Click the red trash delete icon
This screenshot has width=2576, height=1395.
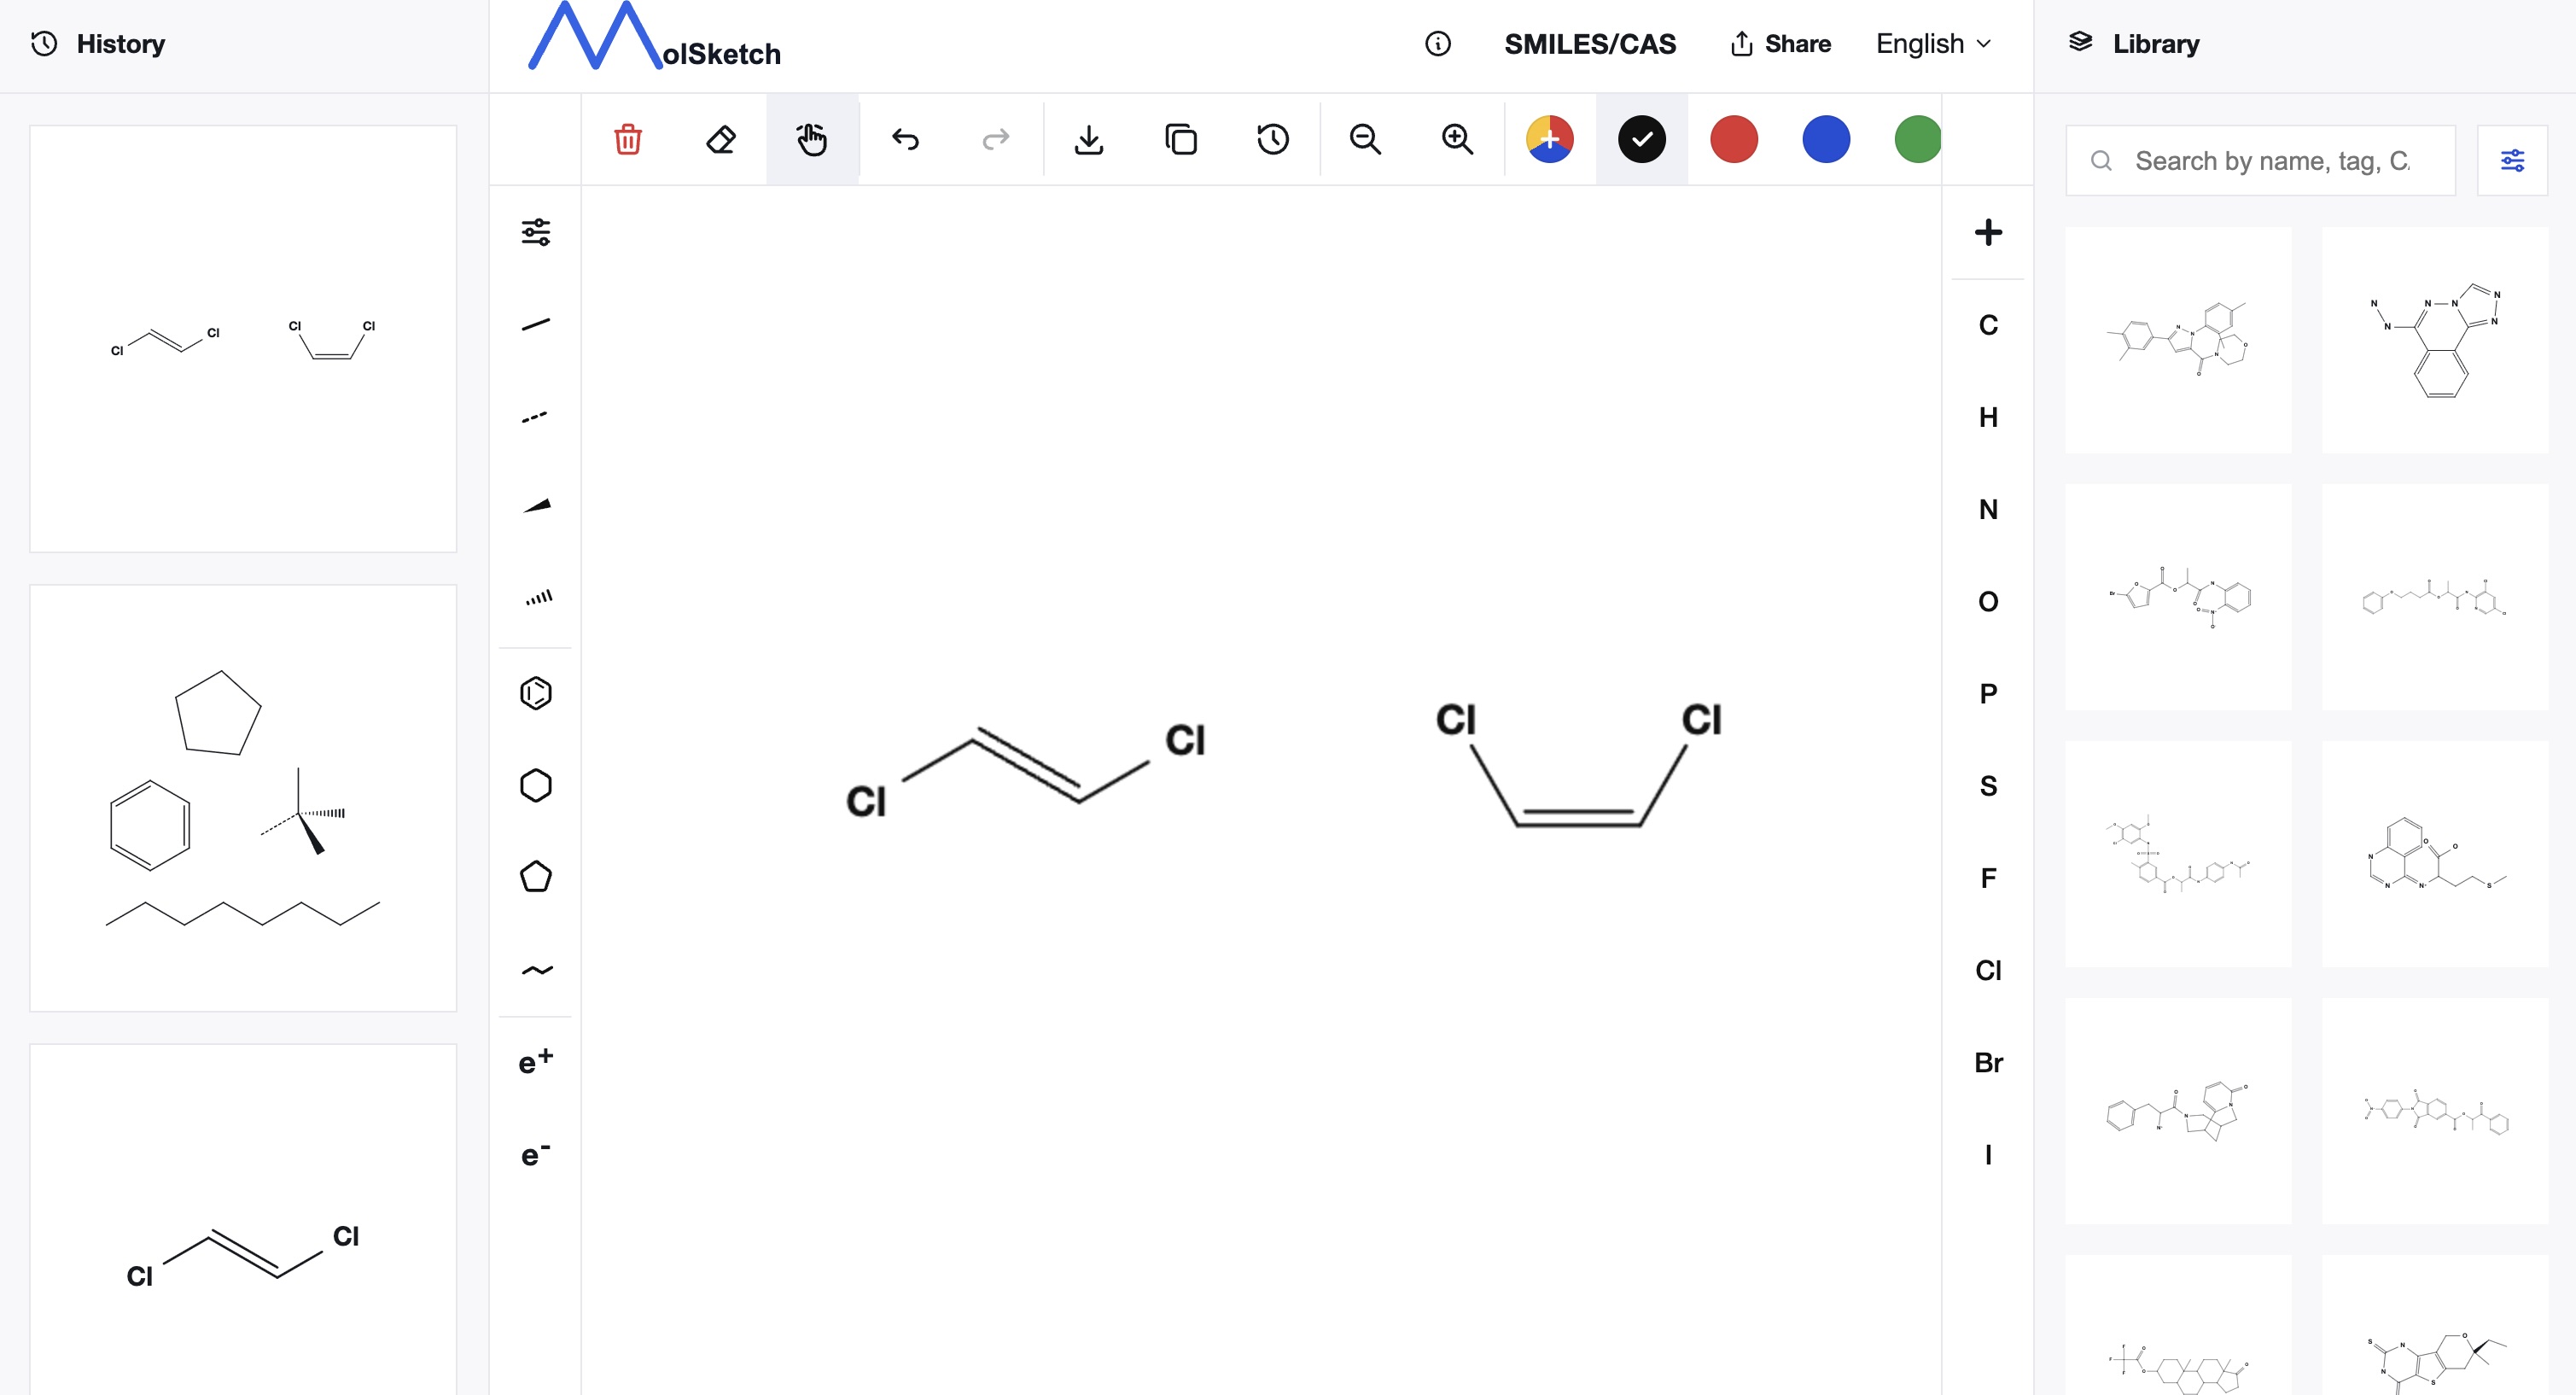click(628, 139)
